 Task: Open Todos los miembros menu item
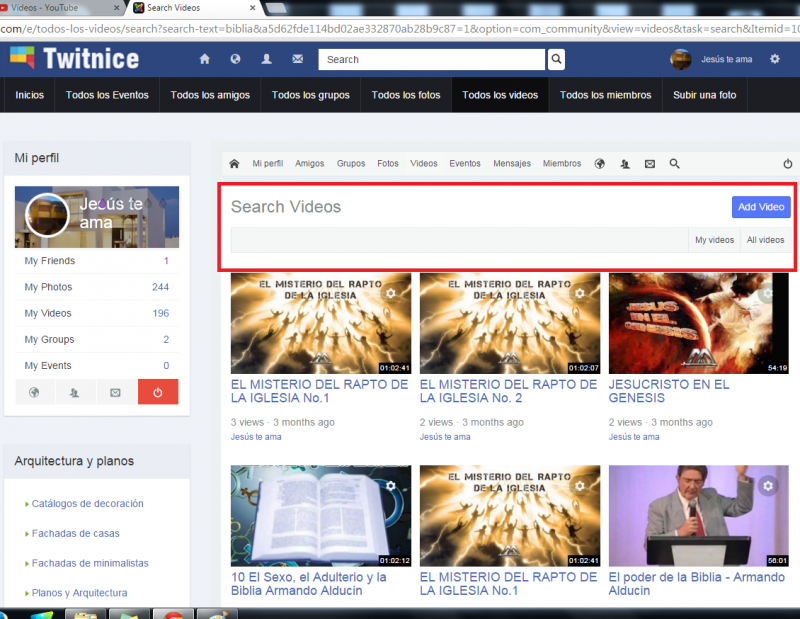(606, 95)
